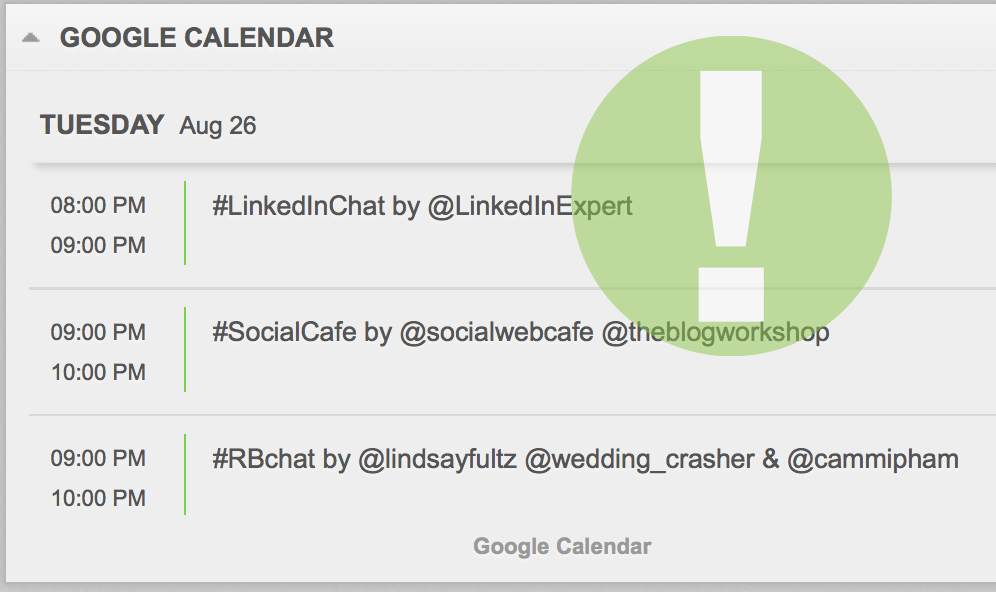Click the green bar beside #SocialCafe
The height and width of the screenshot is (592, 996).
point(186,349)
